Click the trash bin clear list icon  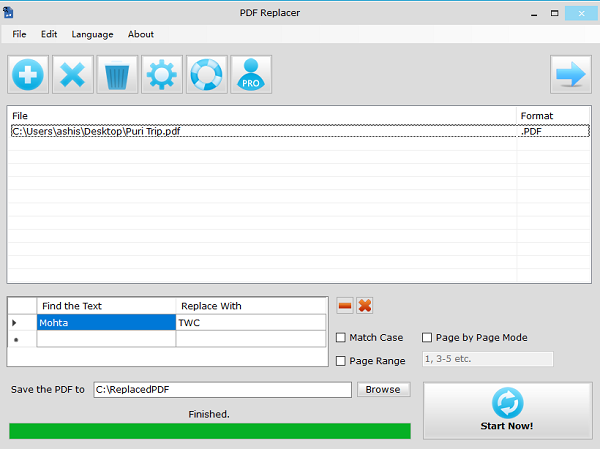click(117, 74)
